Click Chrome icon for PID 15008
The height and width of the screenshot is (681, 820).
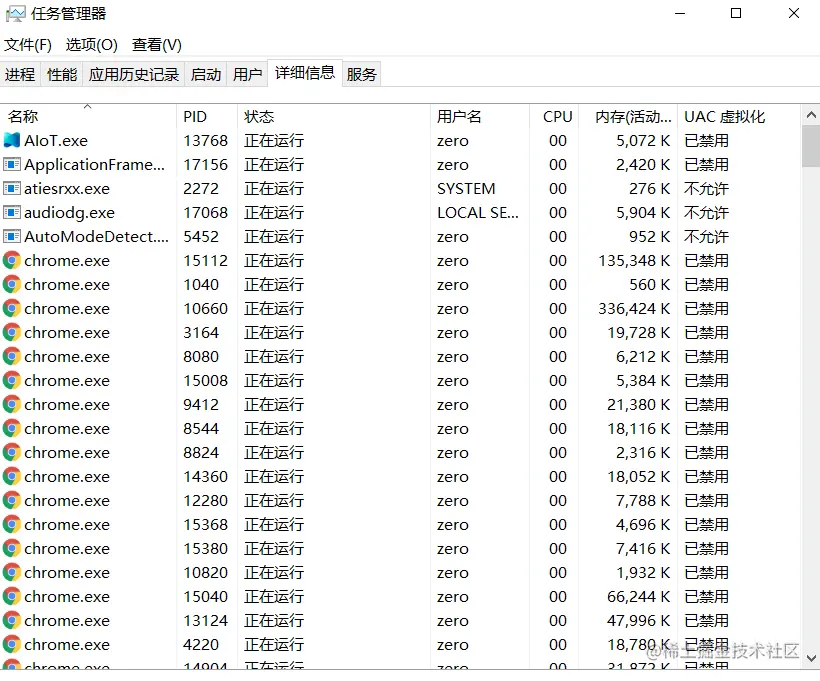coord(12,380)
